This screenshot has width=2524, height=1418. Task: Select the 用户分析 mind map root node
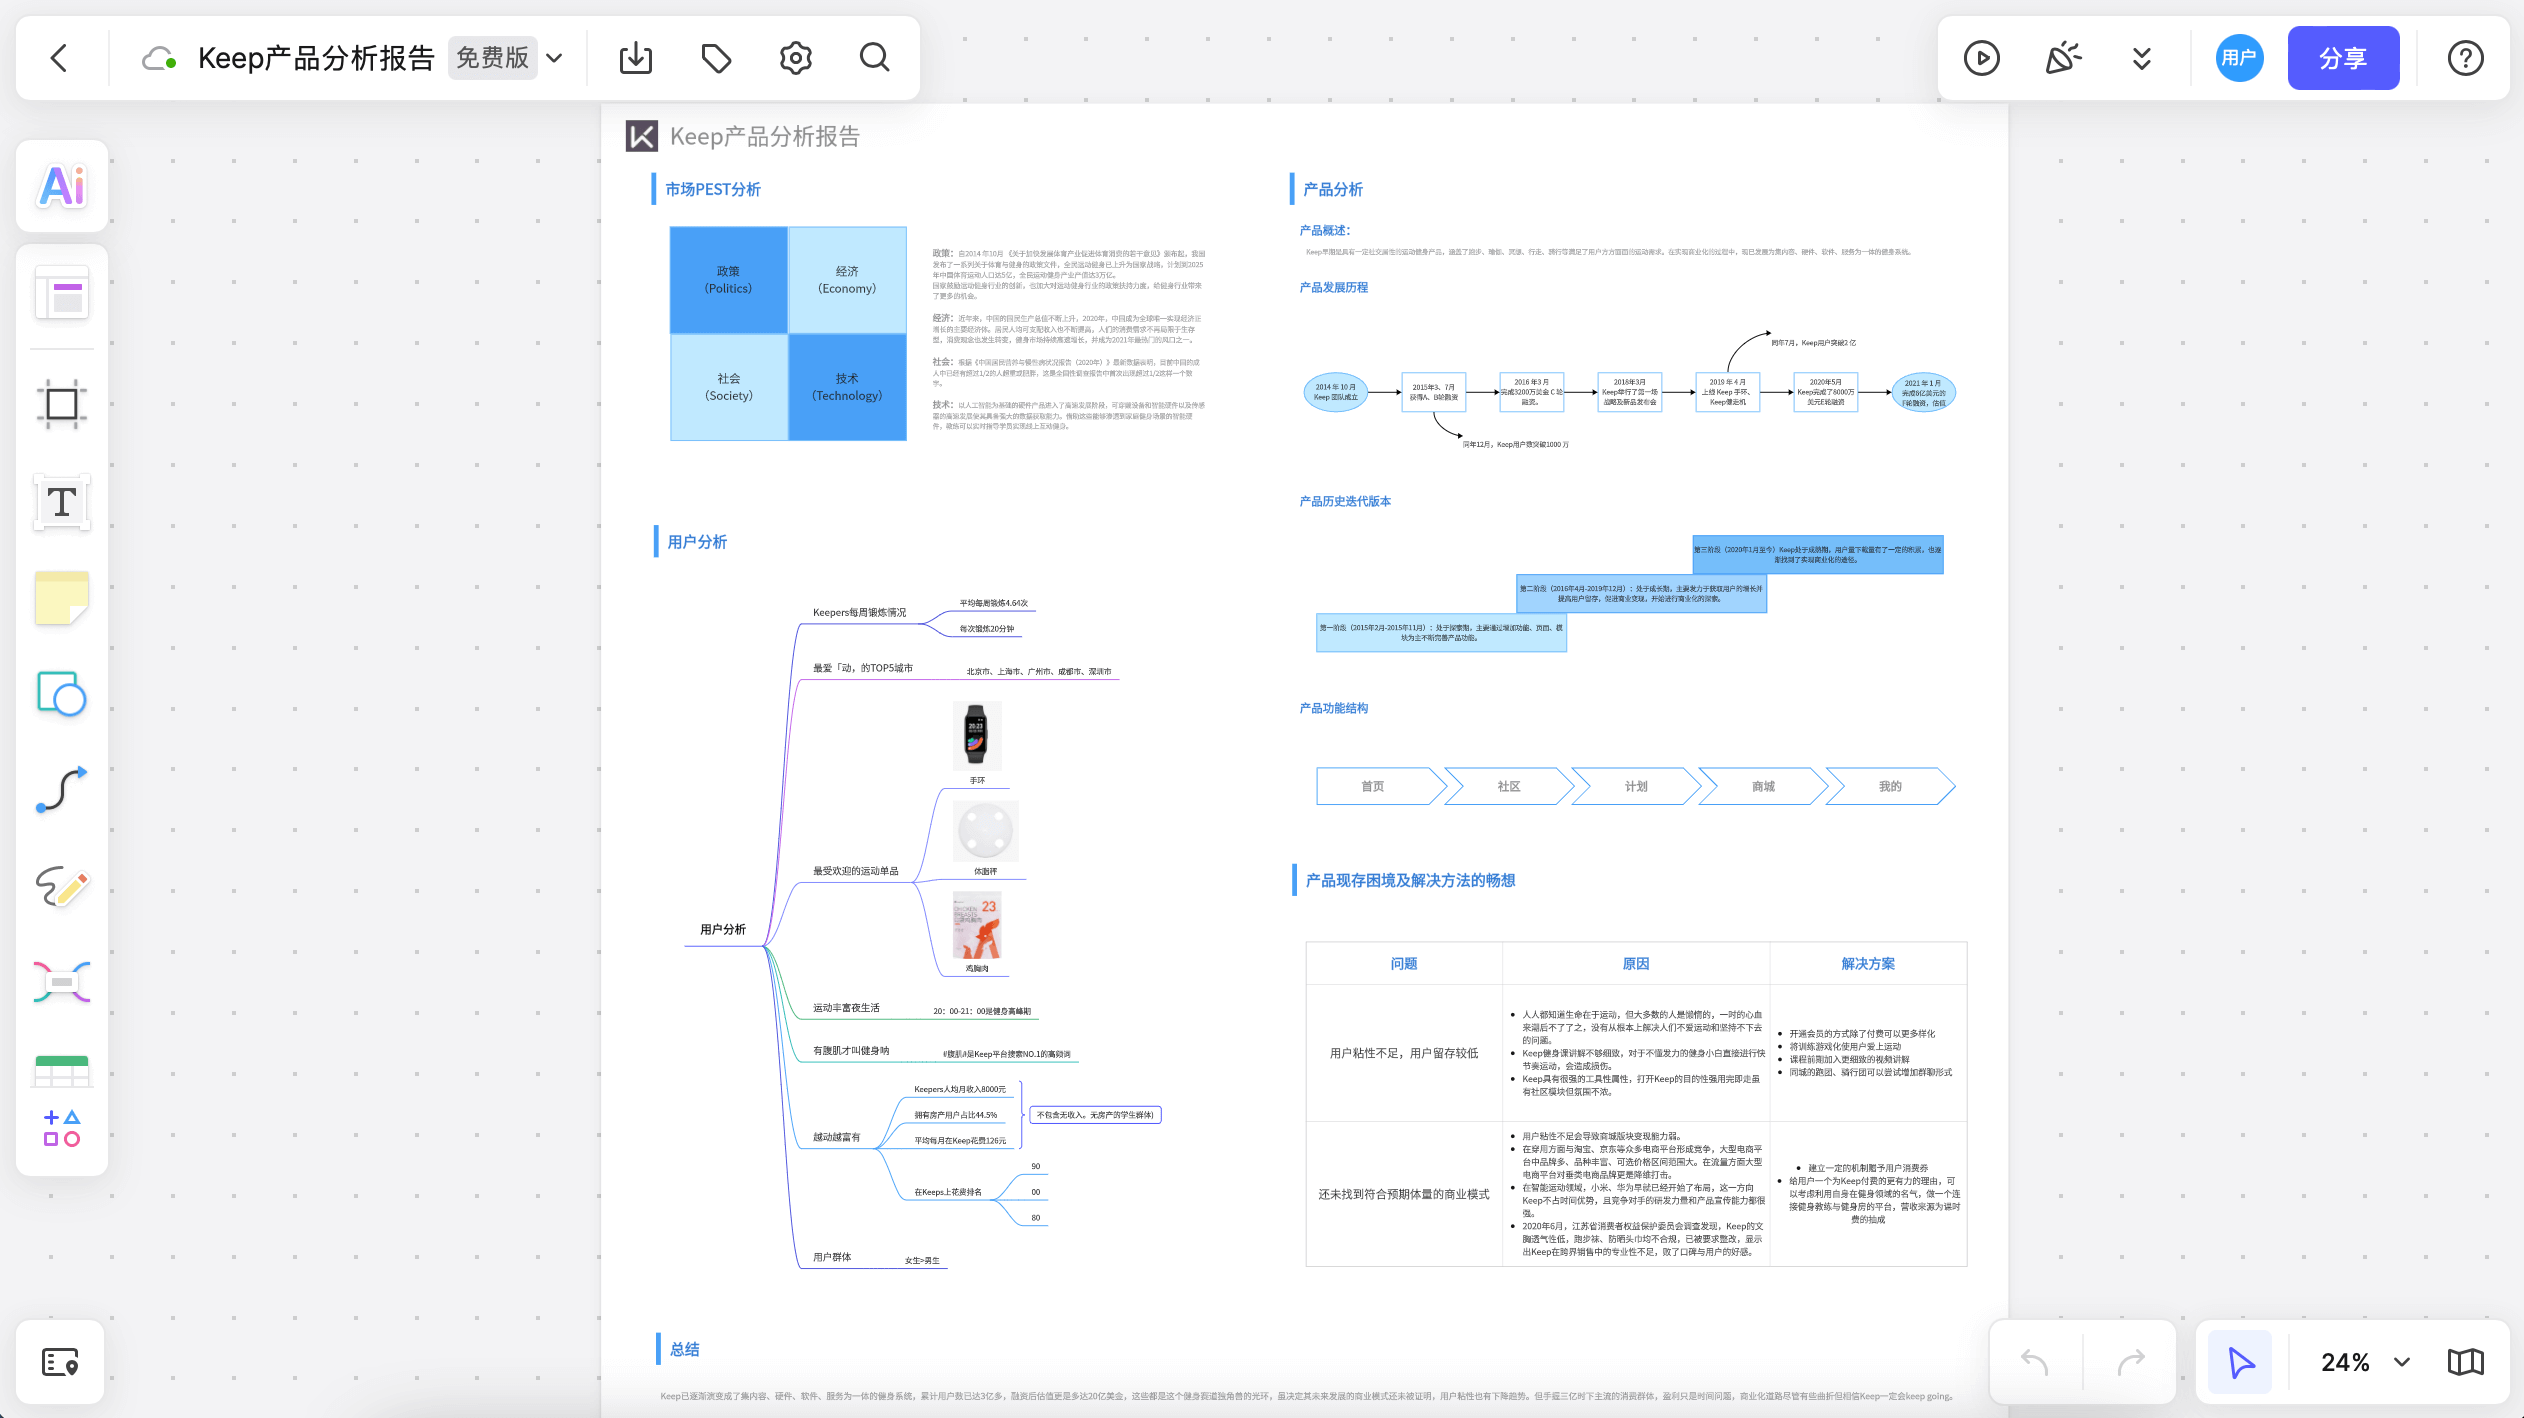coord(723,929)
